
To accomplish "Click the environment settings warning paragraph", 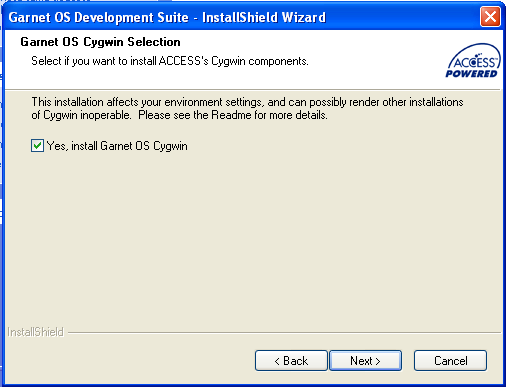I will click(247, 108).
